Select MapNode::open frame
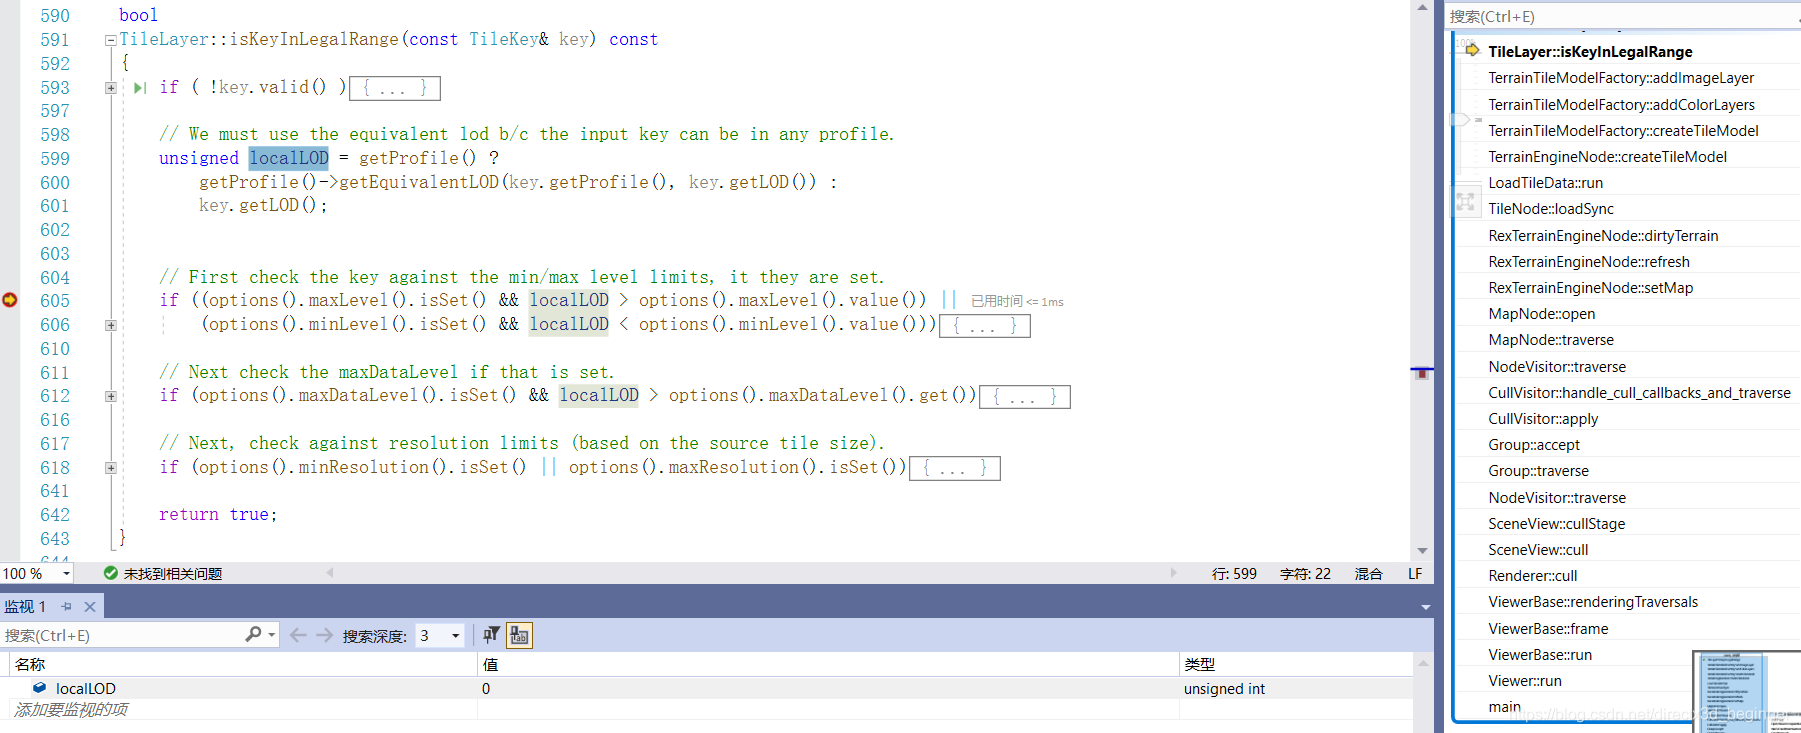Viewport: 1801px width, 733px height. click(1541, 313)
